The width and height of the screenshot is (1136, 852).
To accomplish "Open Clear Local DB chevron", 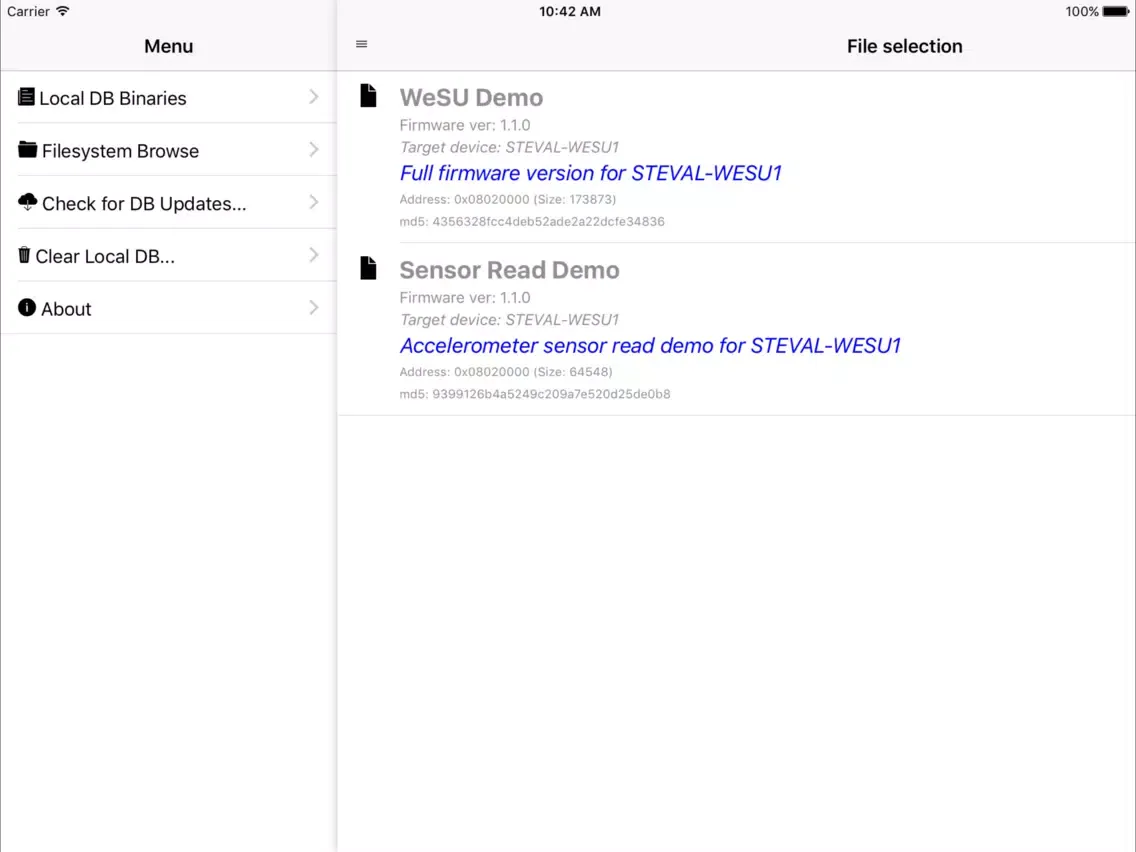I will (314, 255).
